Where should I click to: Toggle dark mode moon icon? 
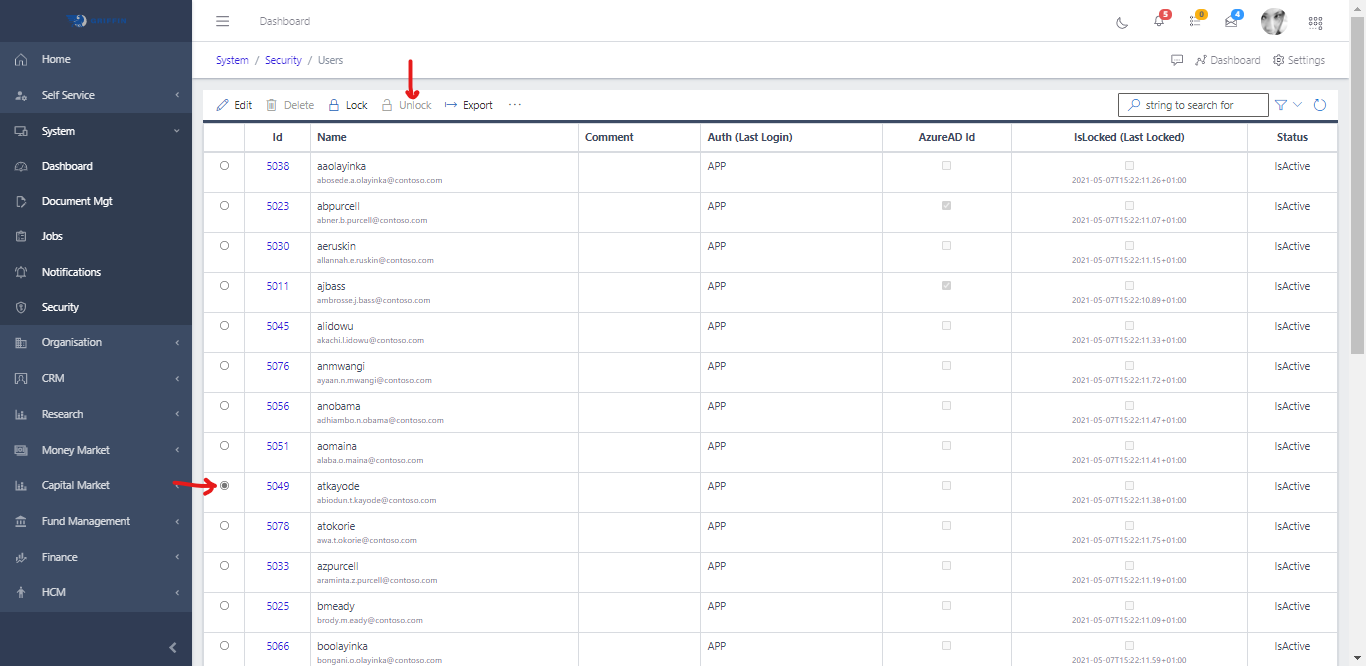(1122, 22)
